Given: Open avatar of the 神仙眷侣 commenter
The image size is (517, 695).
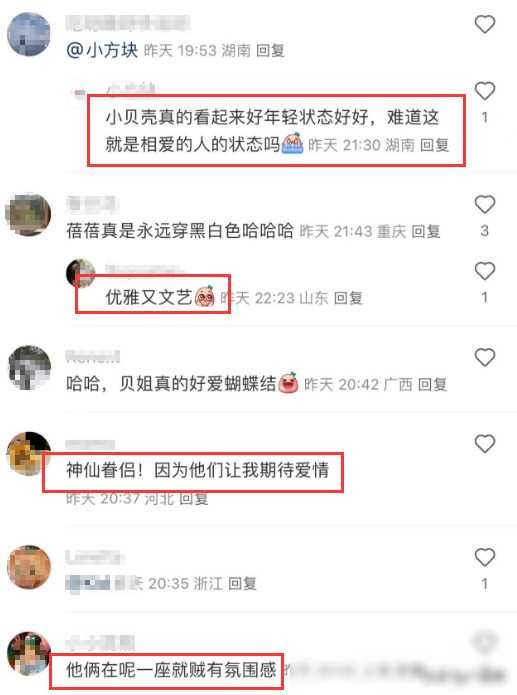Looking at the screenshot, I should coord(28,453).
